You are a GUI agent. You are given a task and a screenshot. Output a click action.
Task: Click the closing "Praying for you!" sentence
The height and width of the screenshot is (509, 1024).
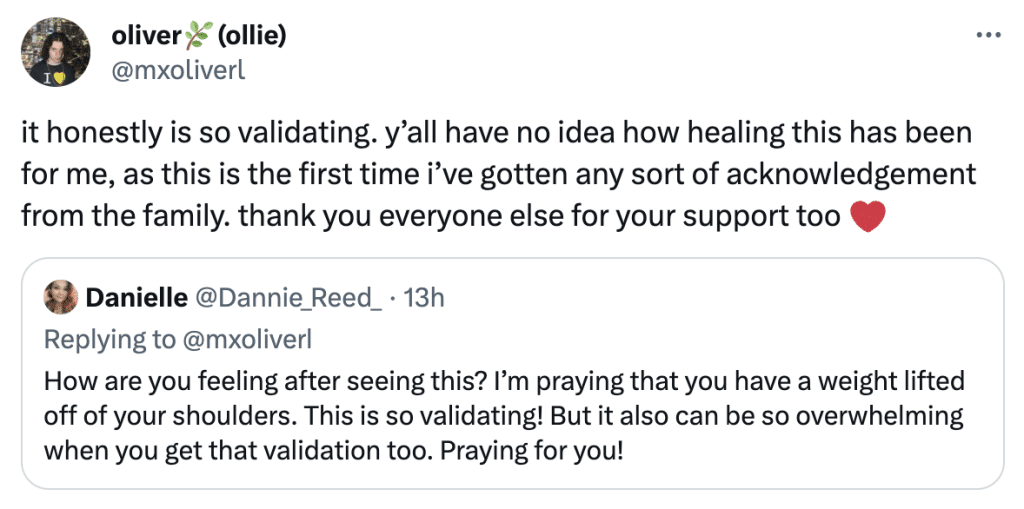click(528, 451)
